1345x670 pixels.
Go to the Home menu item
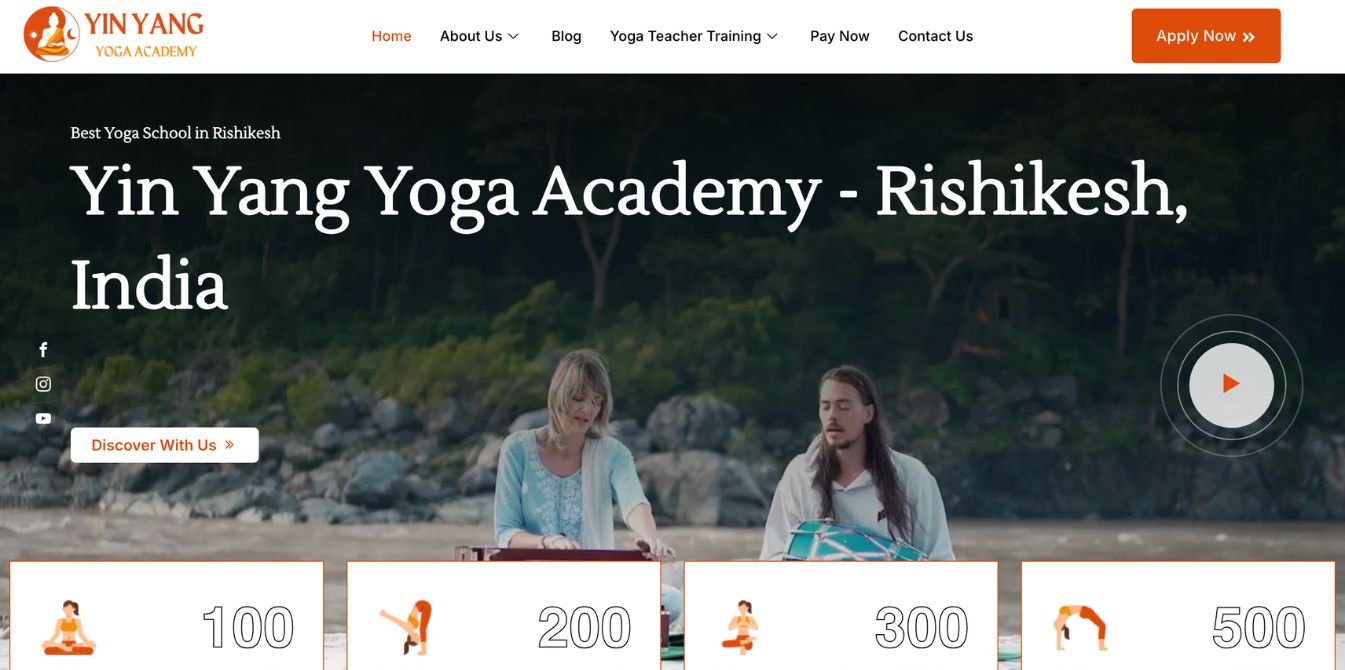point(391,36)
